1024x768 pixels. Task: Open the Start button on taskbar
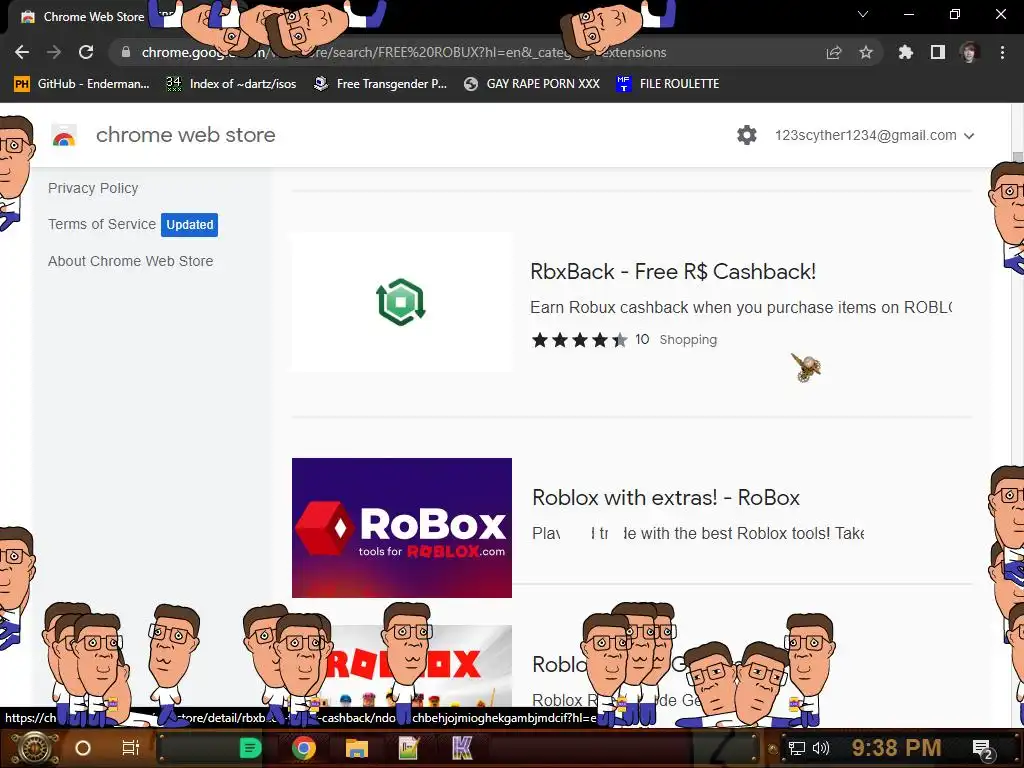(34, 748)
